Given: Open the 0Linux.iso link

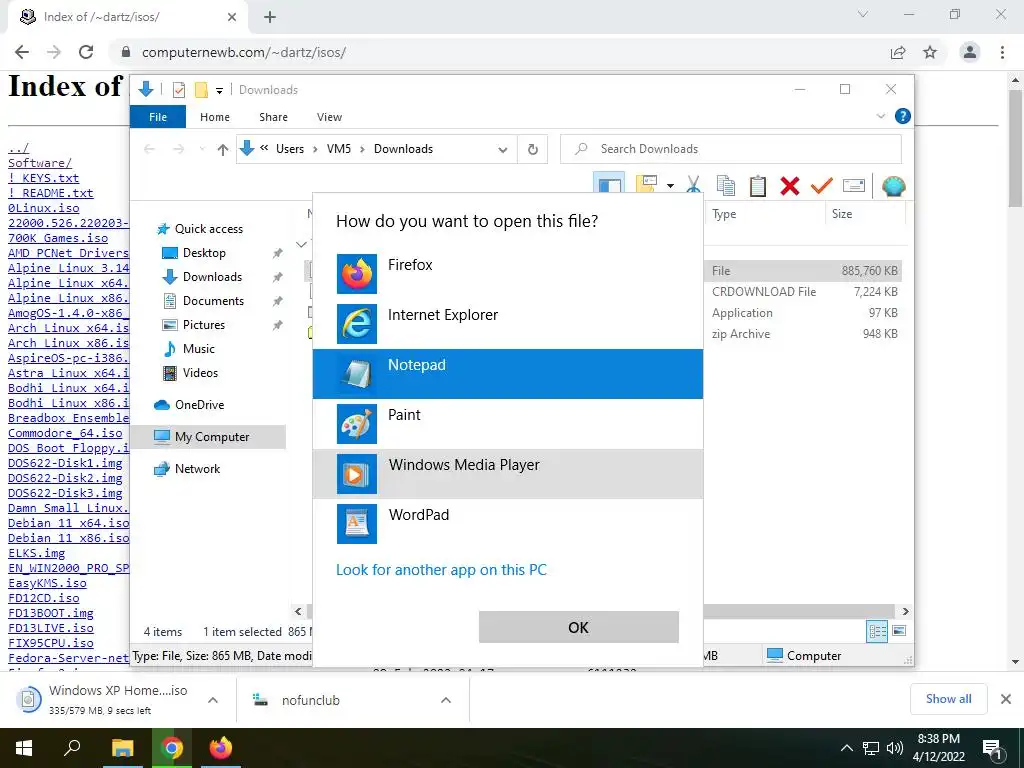Looking at the screenshot, I should 44,208.
